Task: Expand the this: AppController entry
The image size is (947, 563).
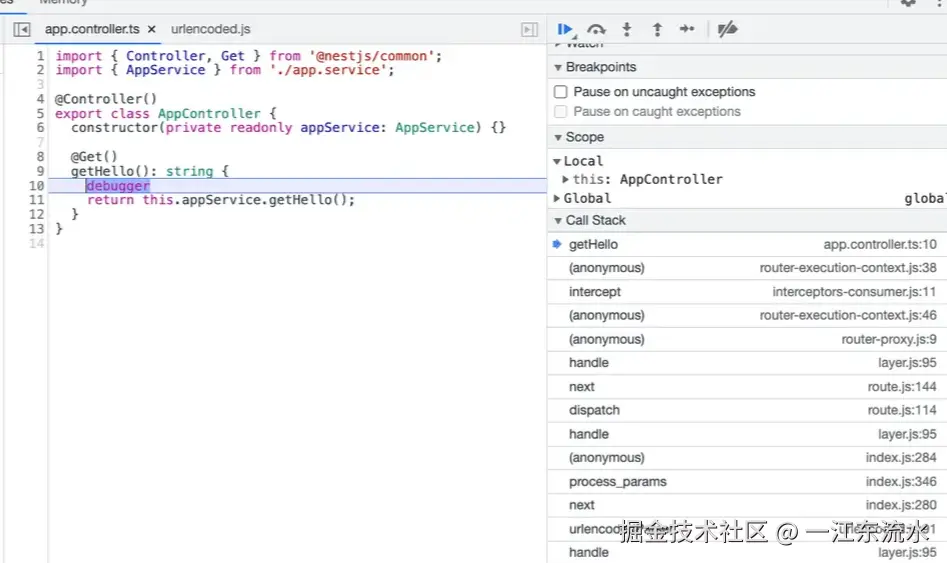Action: click(565, 179)
